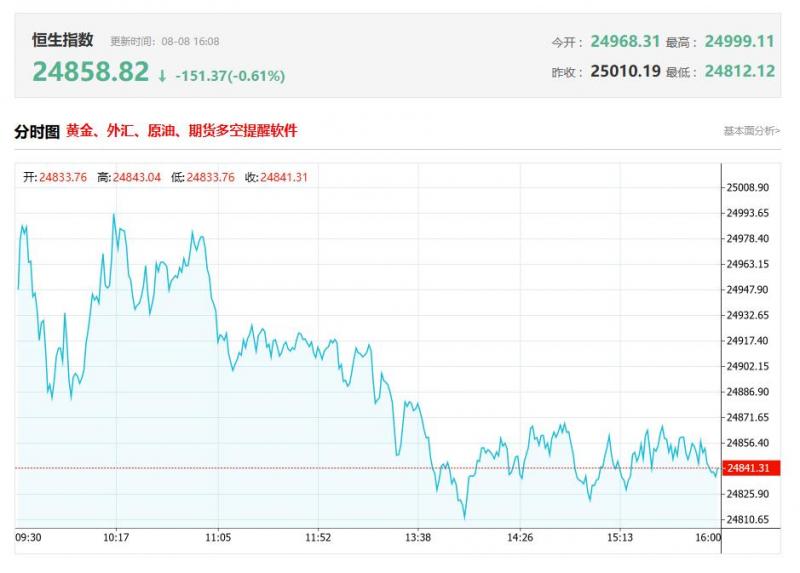
Task: Click chart close value 24841.31 after 收
Action: (284, 178)
